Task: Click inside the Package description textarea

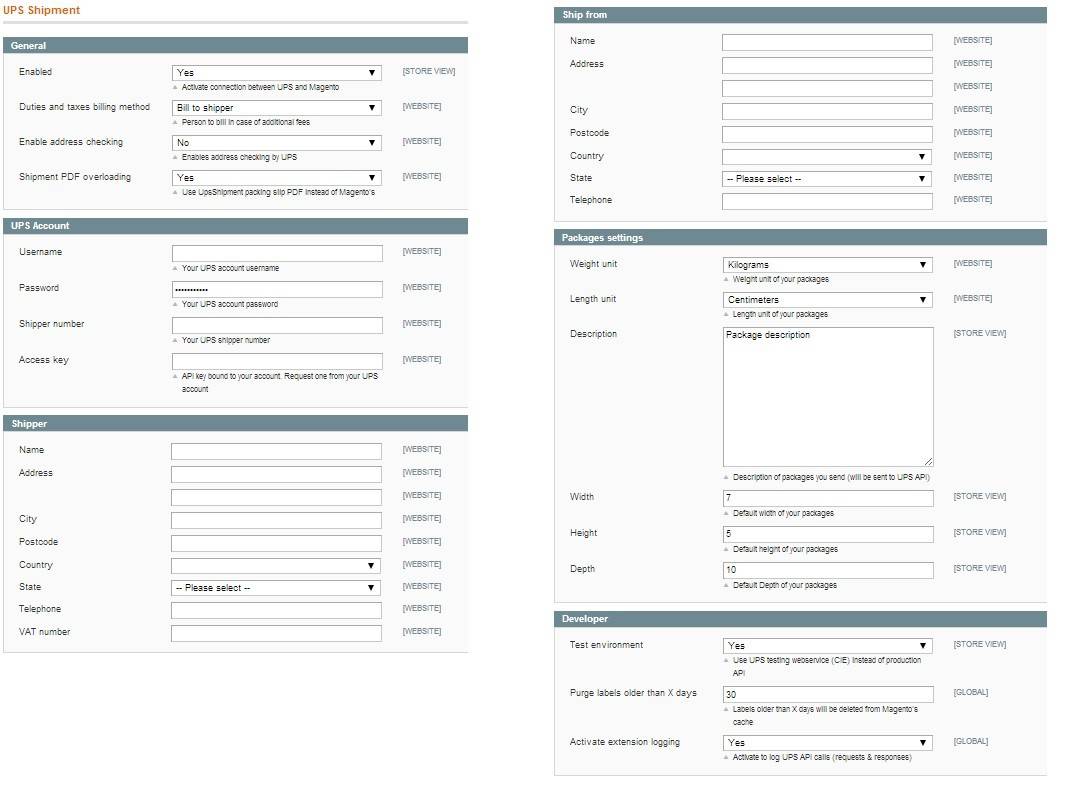Action: pyautogui.click(x=827, y=397)
